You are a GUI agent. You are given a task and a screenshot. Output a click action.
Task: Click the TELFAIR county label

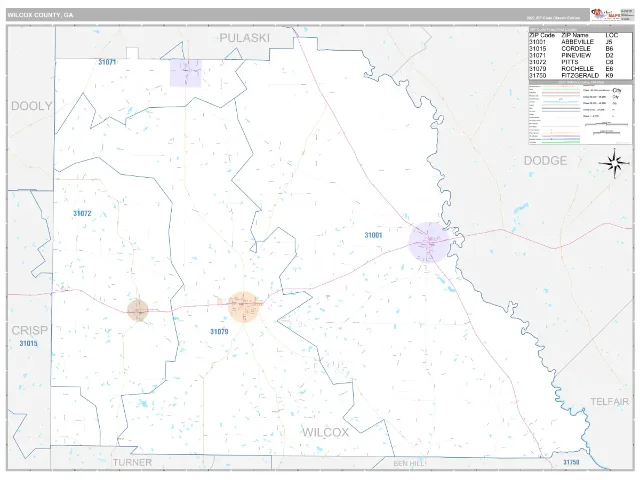click(609, 402)
